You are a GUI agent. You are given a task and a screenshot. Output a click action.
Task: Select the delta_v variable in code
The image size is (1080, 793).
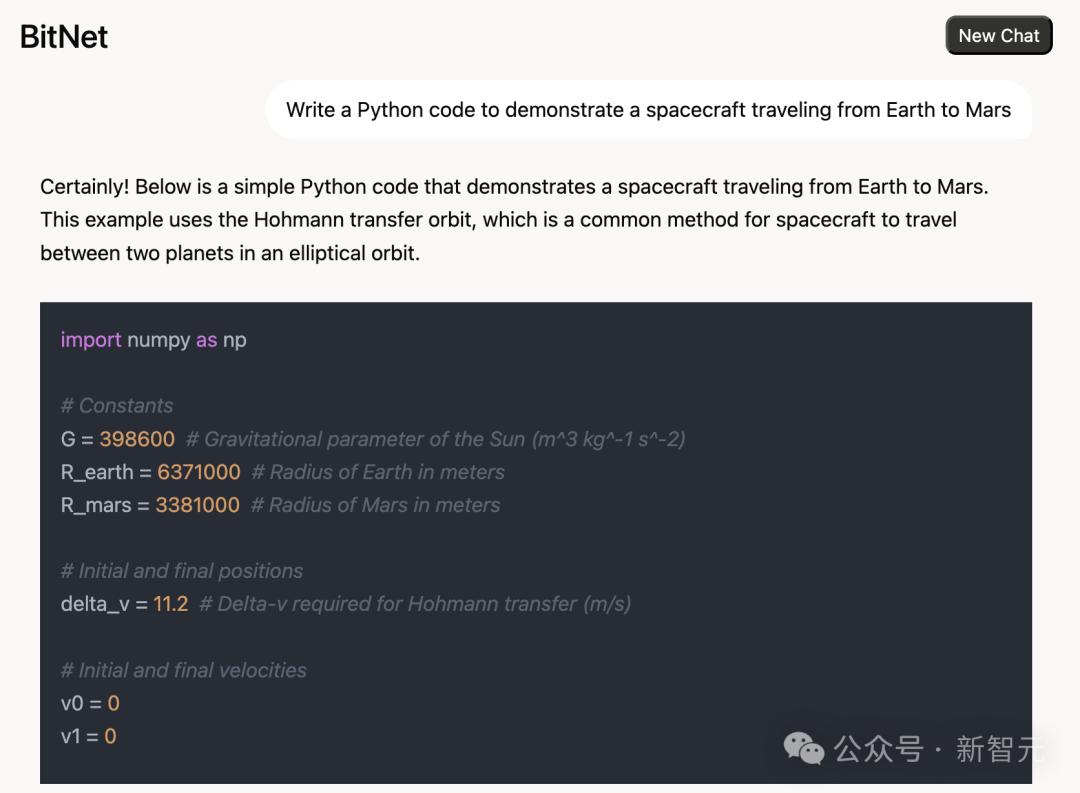tap(95, 604)
